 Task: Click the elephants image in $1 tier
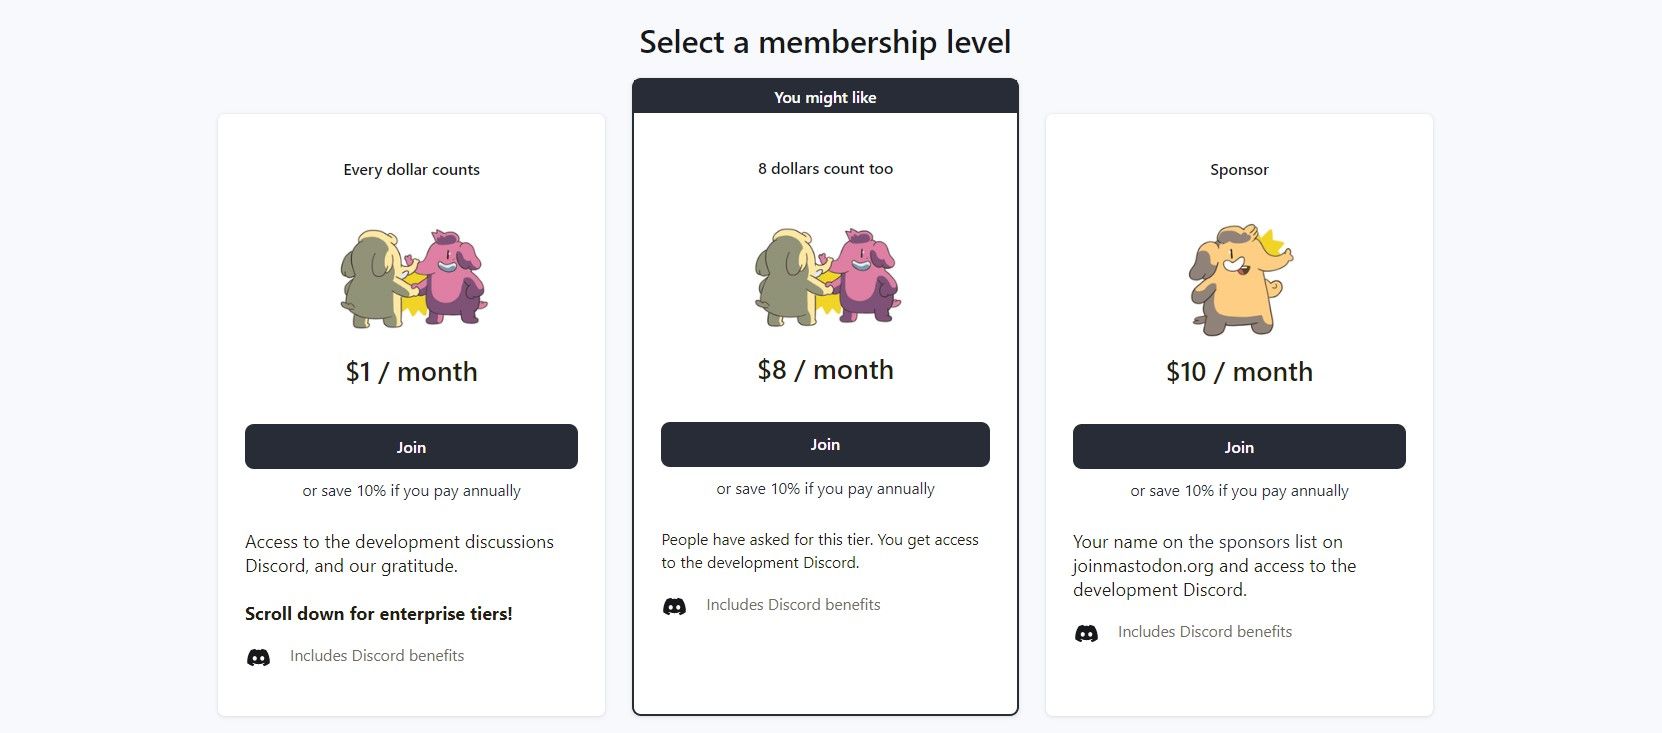point(413,278)
